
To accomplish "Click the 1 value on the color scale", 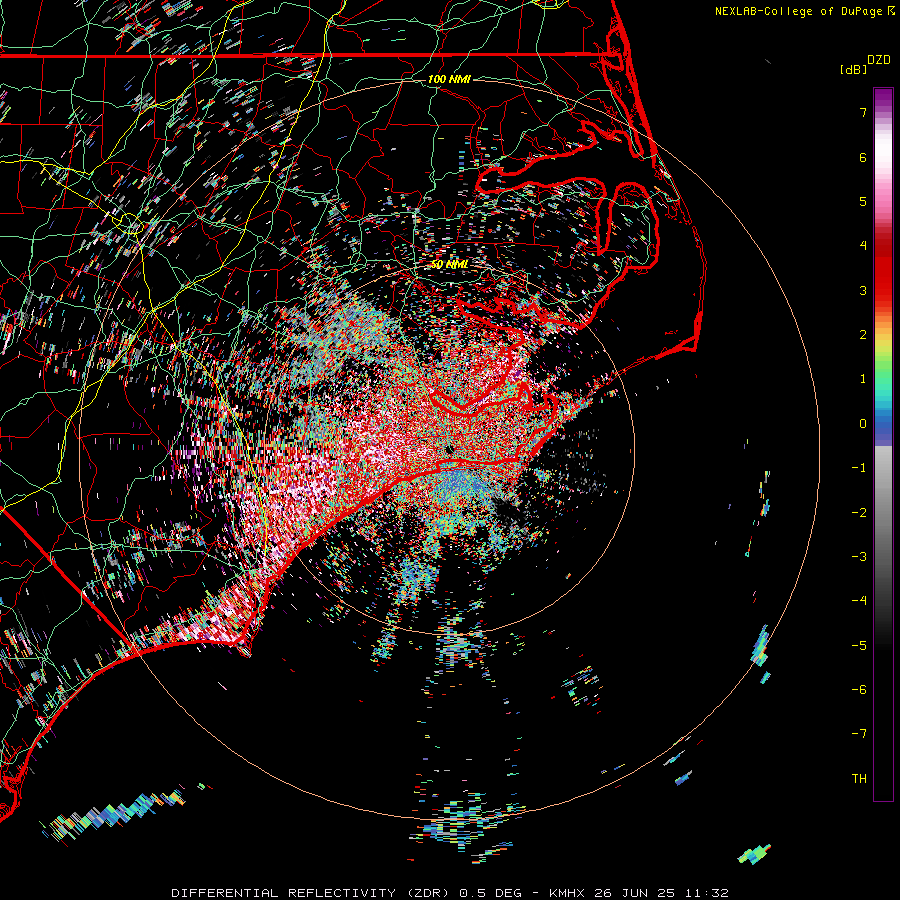I will (x=863, y=379).
